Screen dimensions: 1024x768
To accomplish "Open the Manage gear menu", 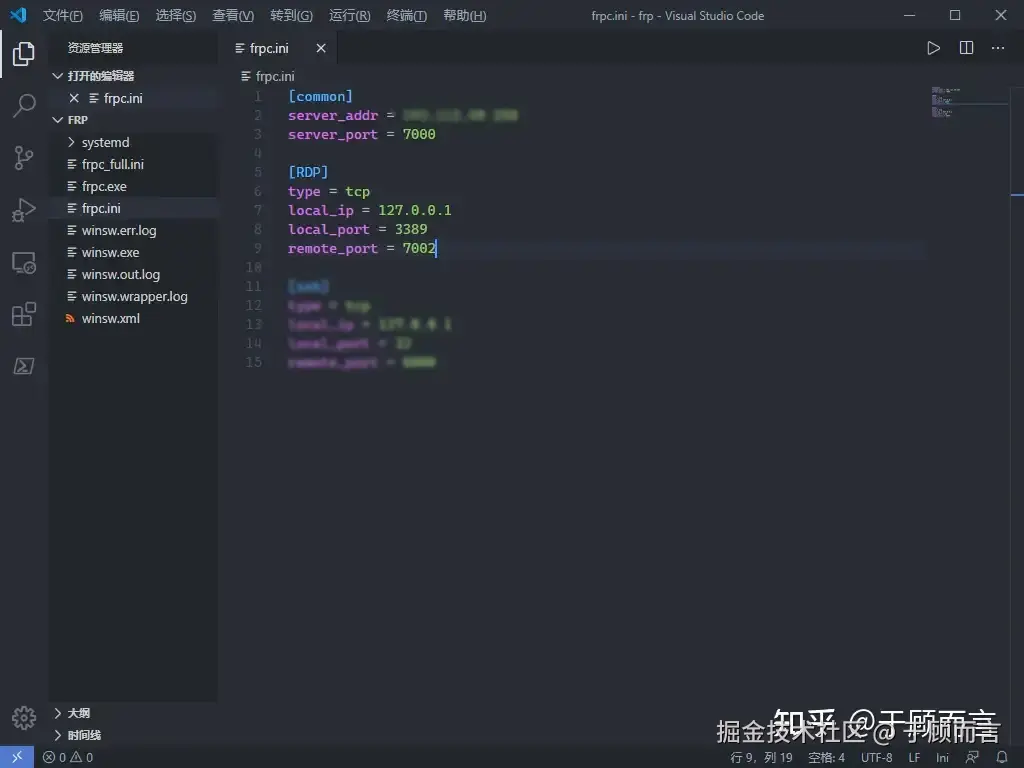I will click(24, 718).
